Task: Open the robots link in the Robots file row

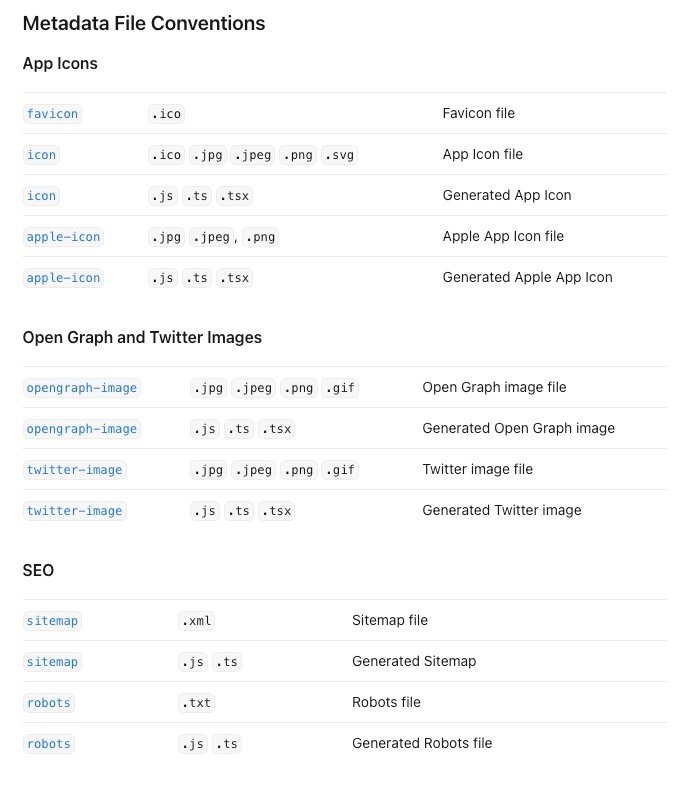Action: (x=49, y=703)
